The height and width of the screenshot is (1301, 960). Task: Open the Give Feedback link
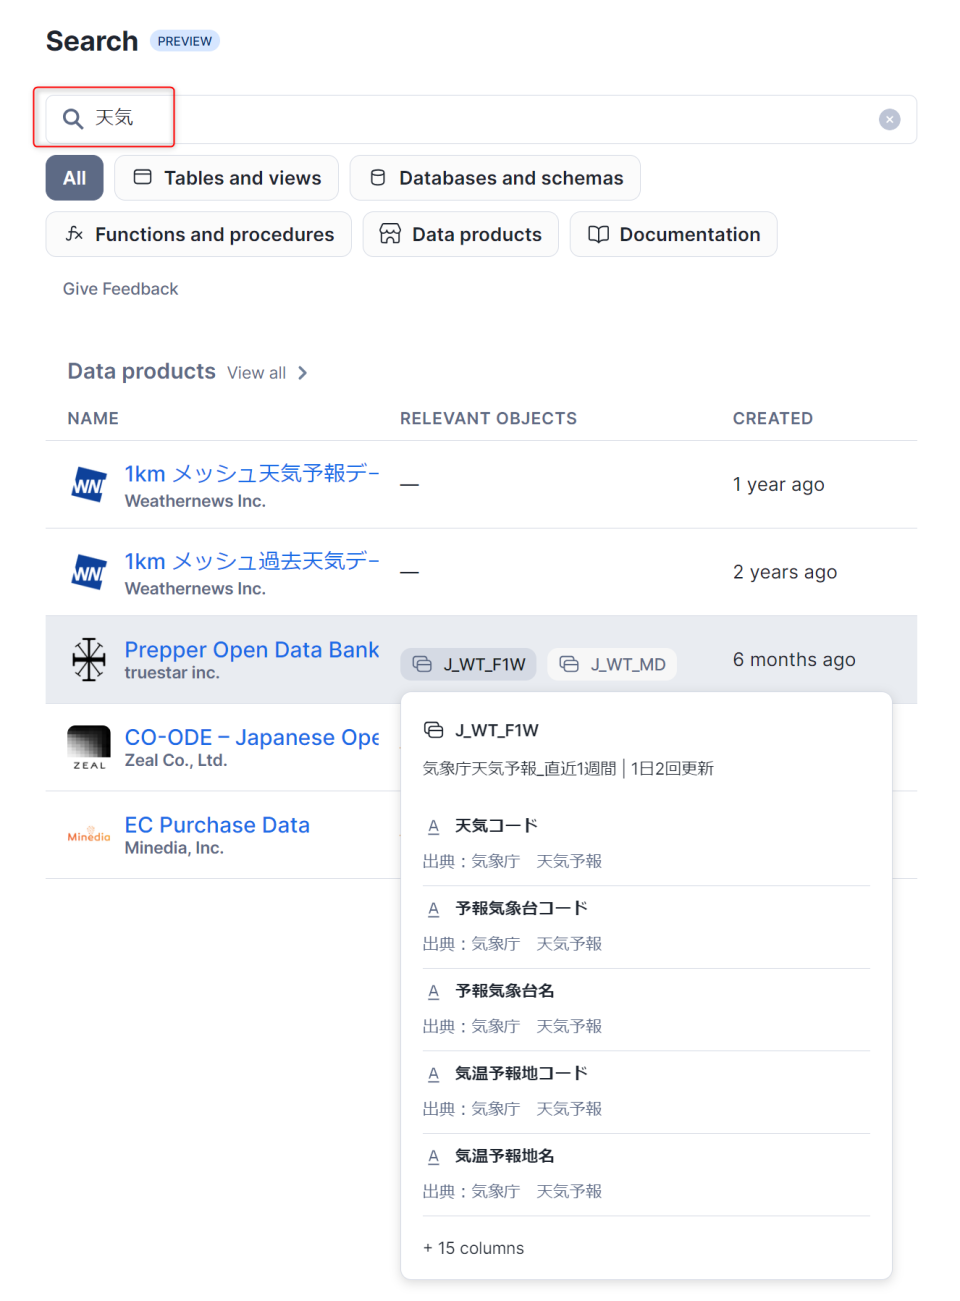(120, 289)
